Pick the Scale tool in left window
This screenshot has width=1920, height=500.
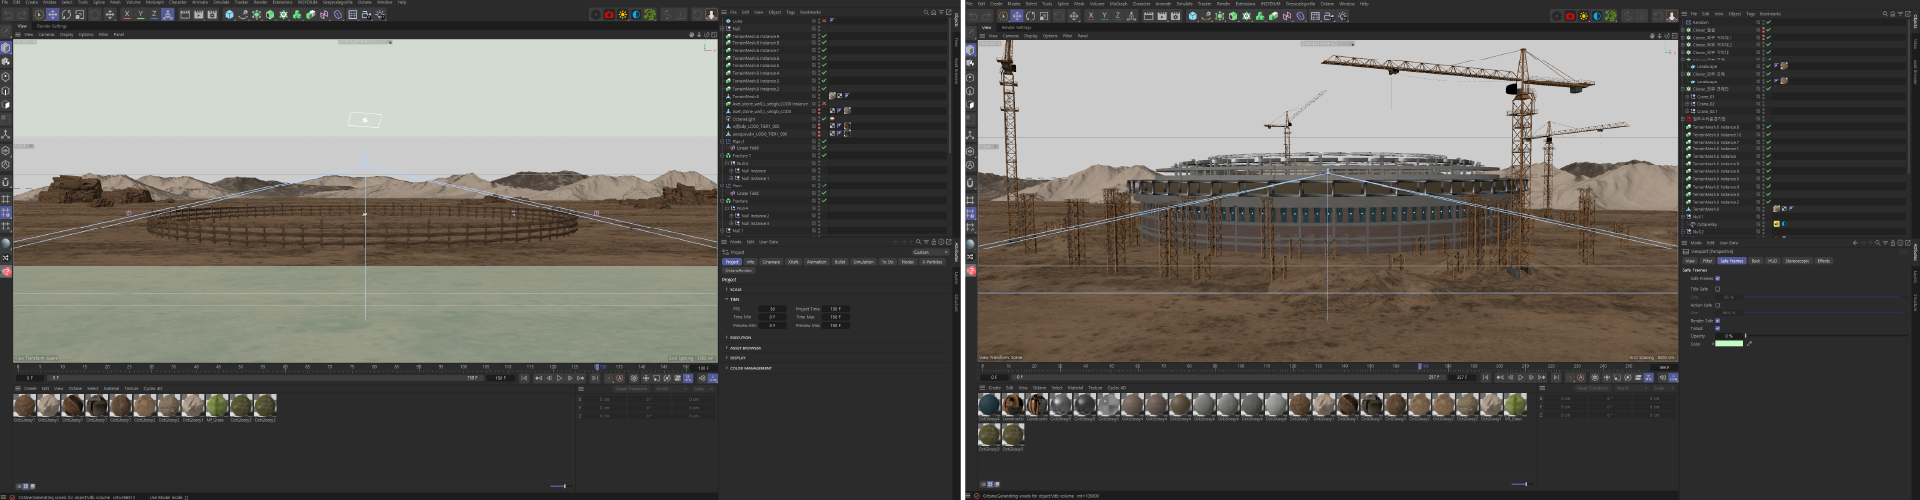[80, 14]
